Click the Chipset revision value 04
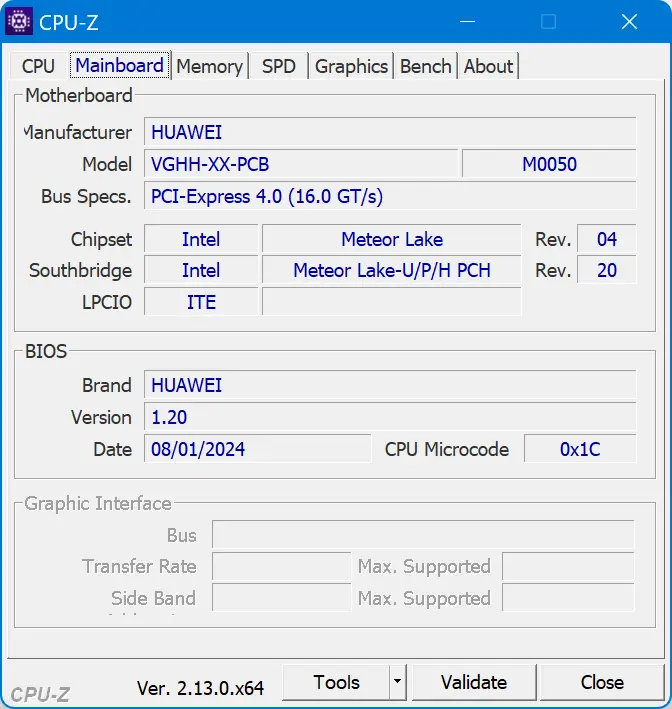 [606, 239]
